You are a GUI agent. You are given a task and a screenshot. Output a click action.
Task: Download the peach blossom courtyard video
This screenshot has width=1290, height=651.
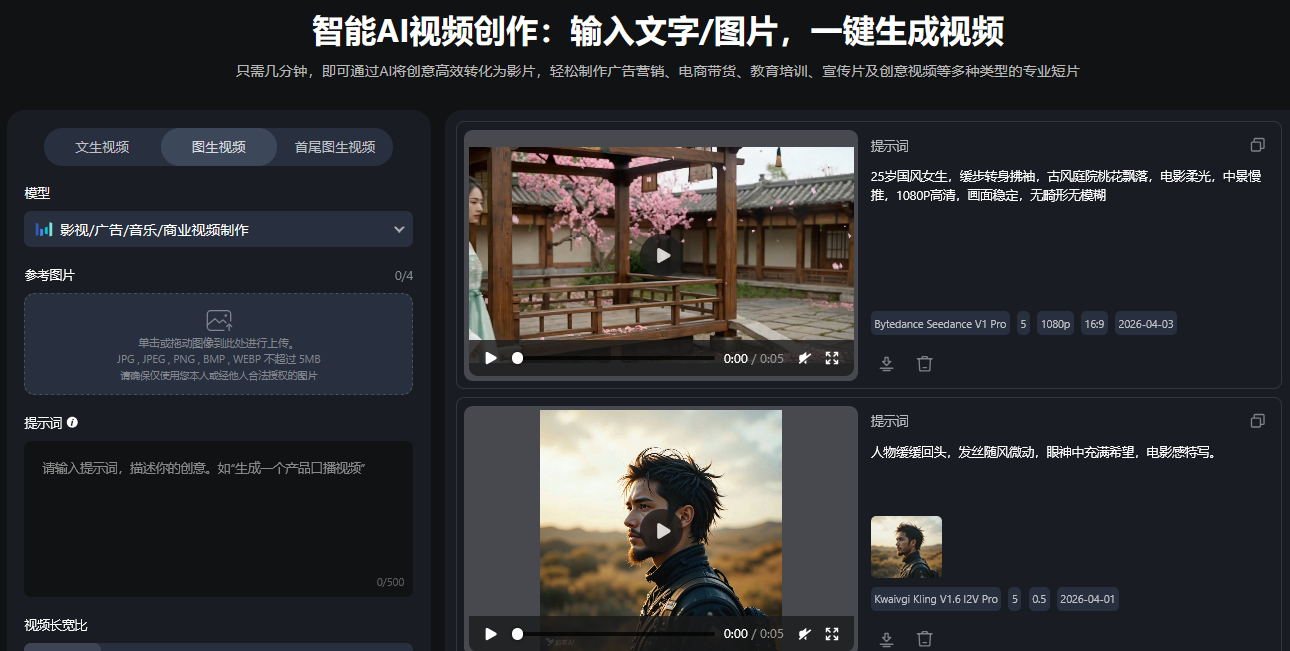click(x=886, y=364)
